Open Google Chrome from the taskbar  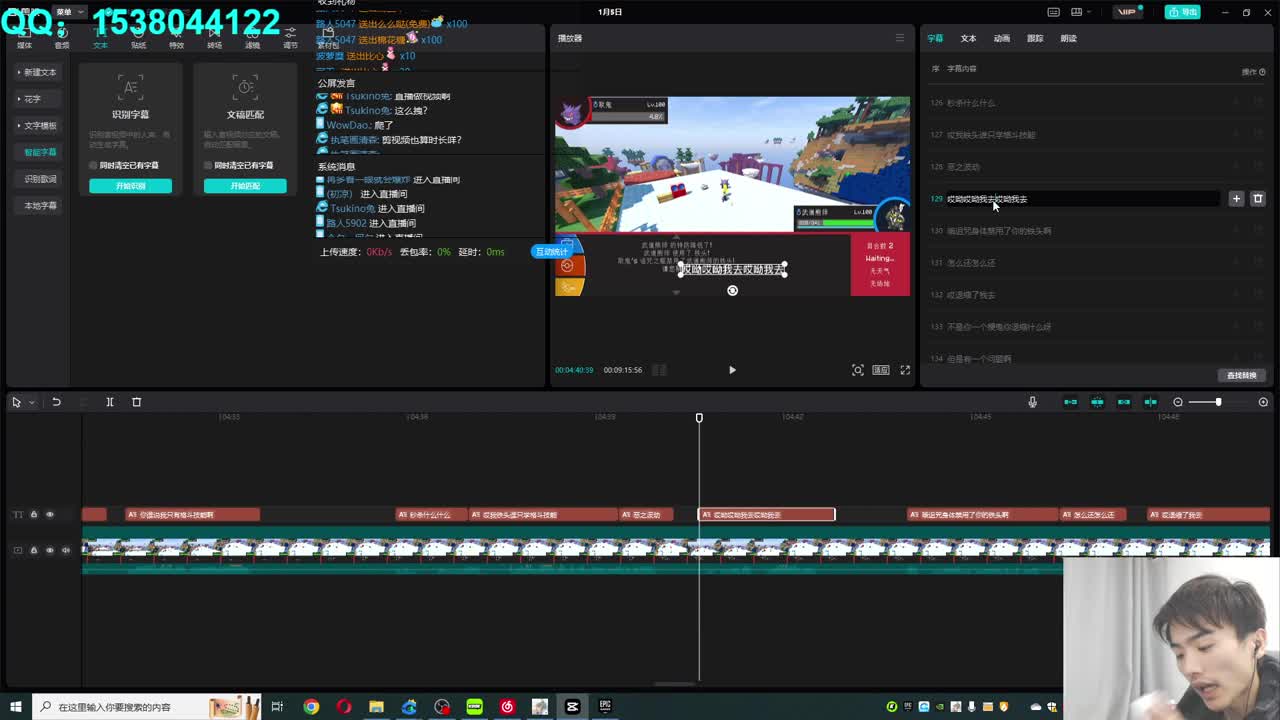point(311,707)
